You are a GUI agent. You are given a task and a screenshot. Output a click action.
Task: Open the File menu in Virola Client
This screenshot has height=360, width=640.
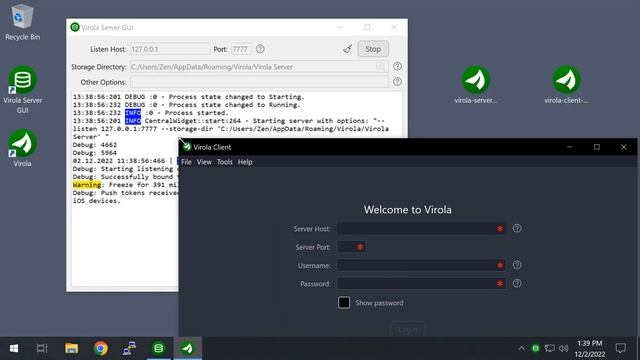186,162
